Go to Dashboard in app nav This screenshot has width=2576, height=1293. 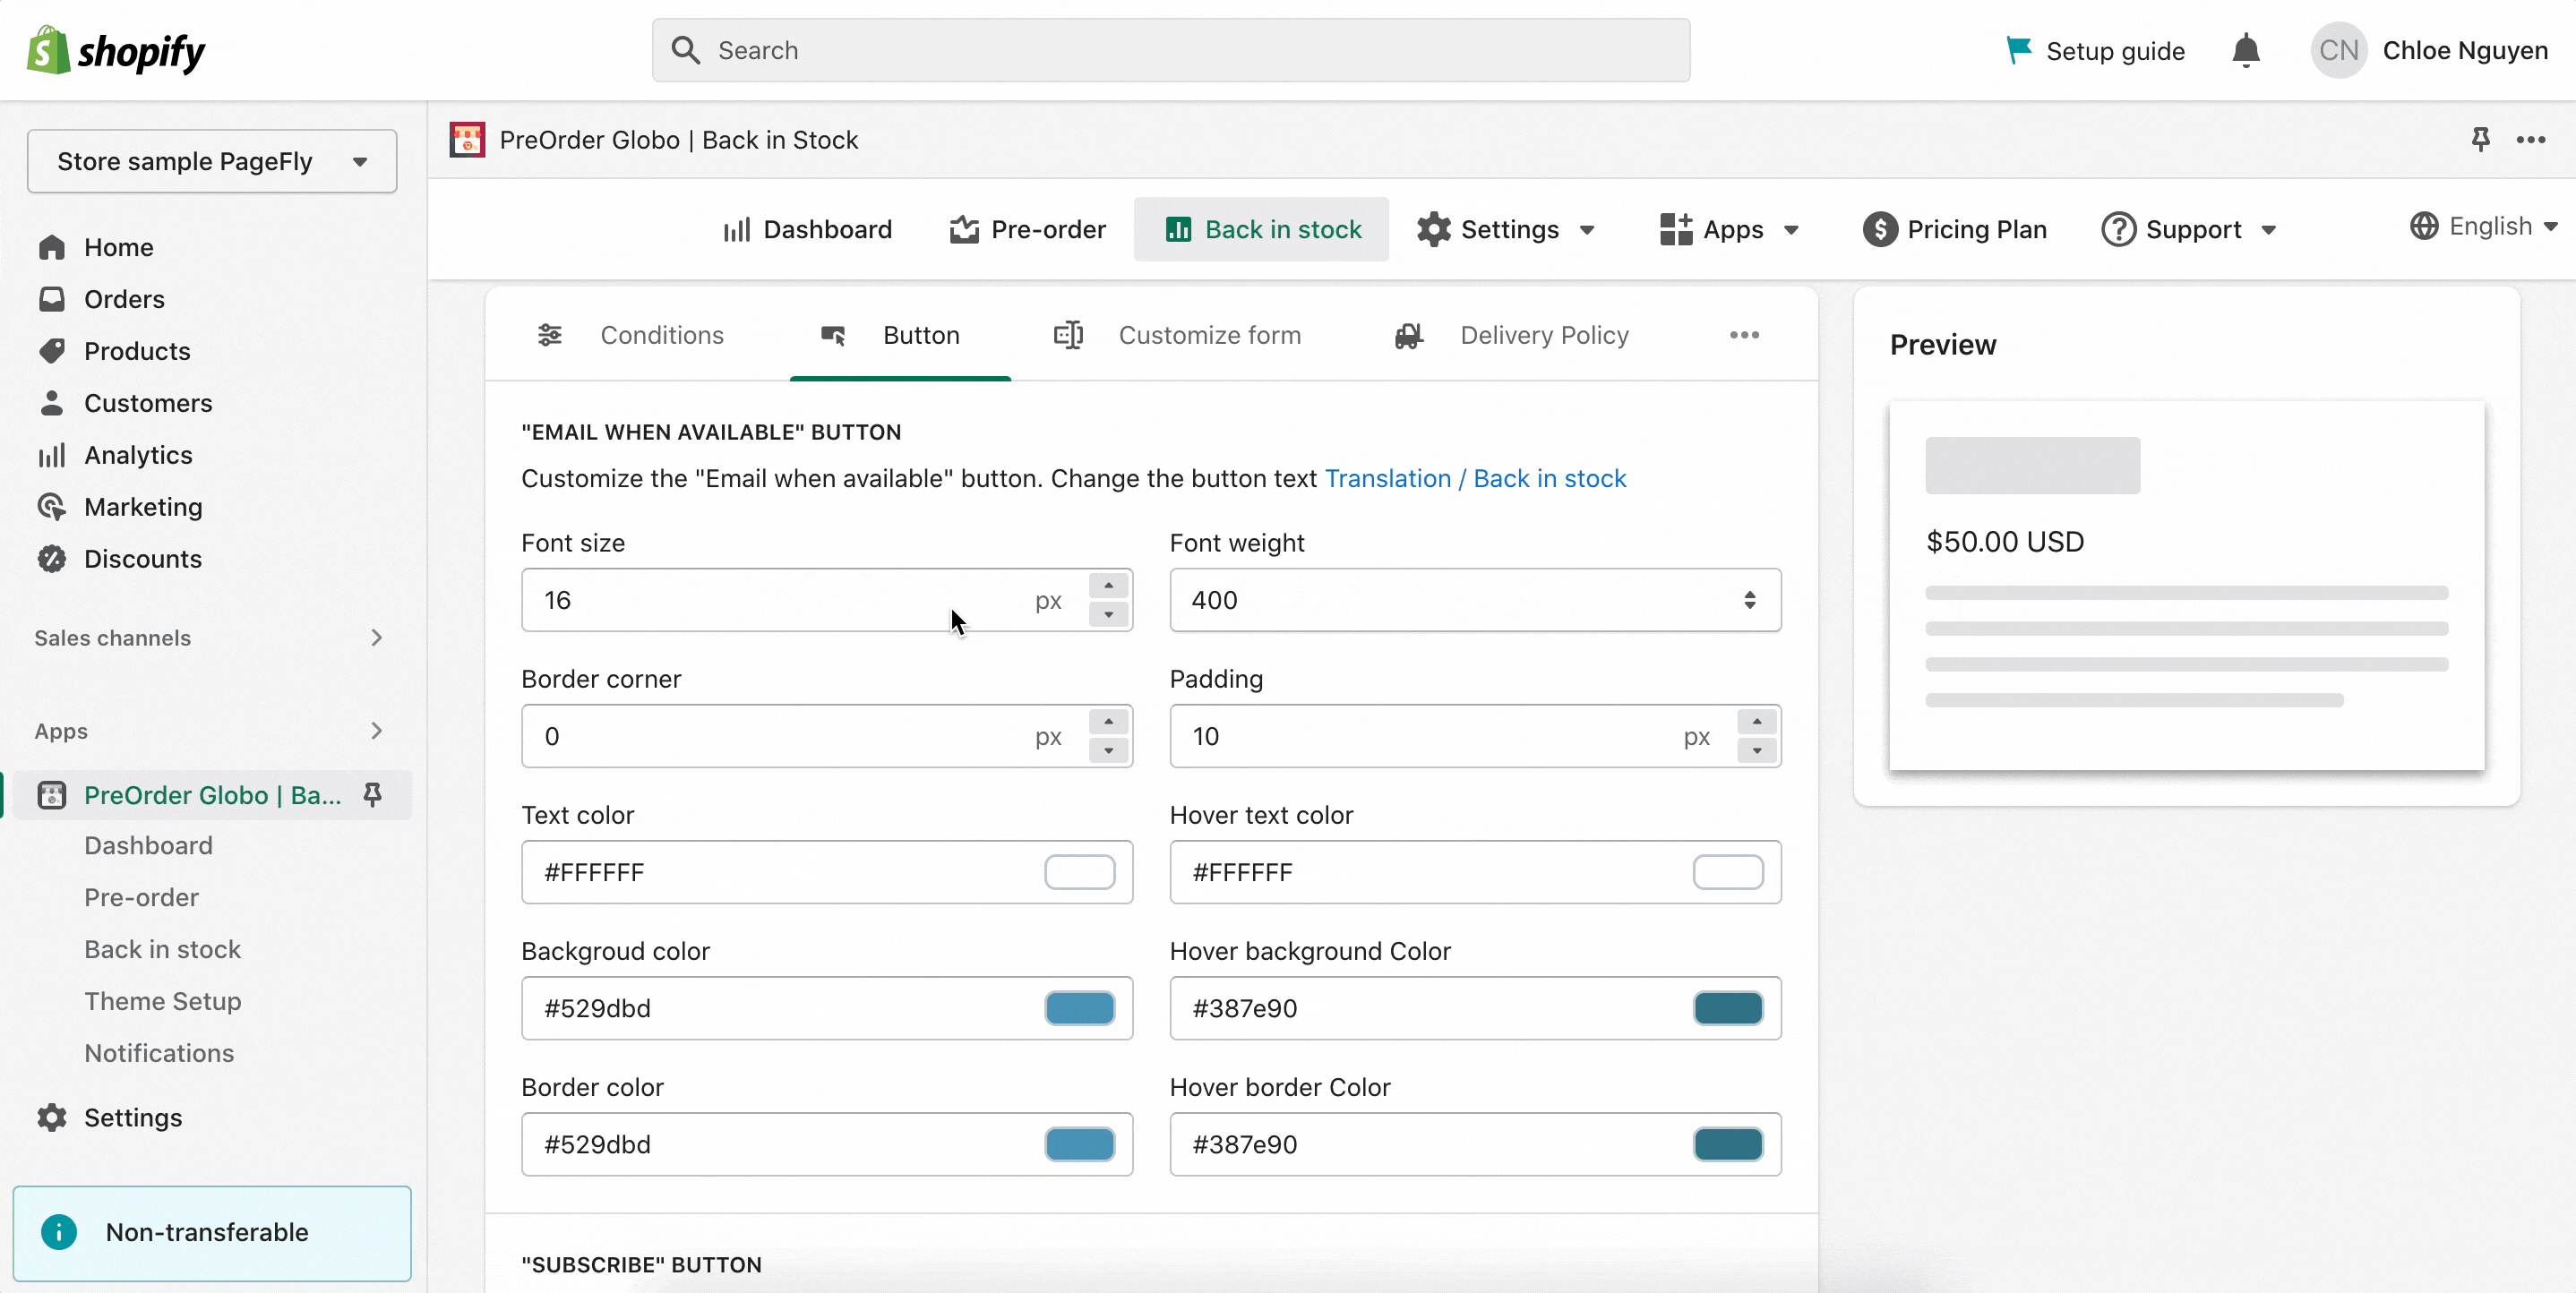click(807, 229)
